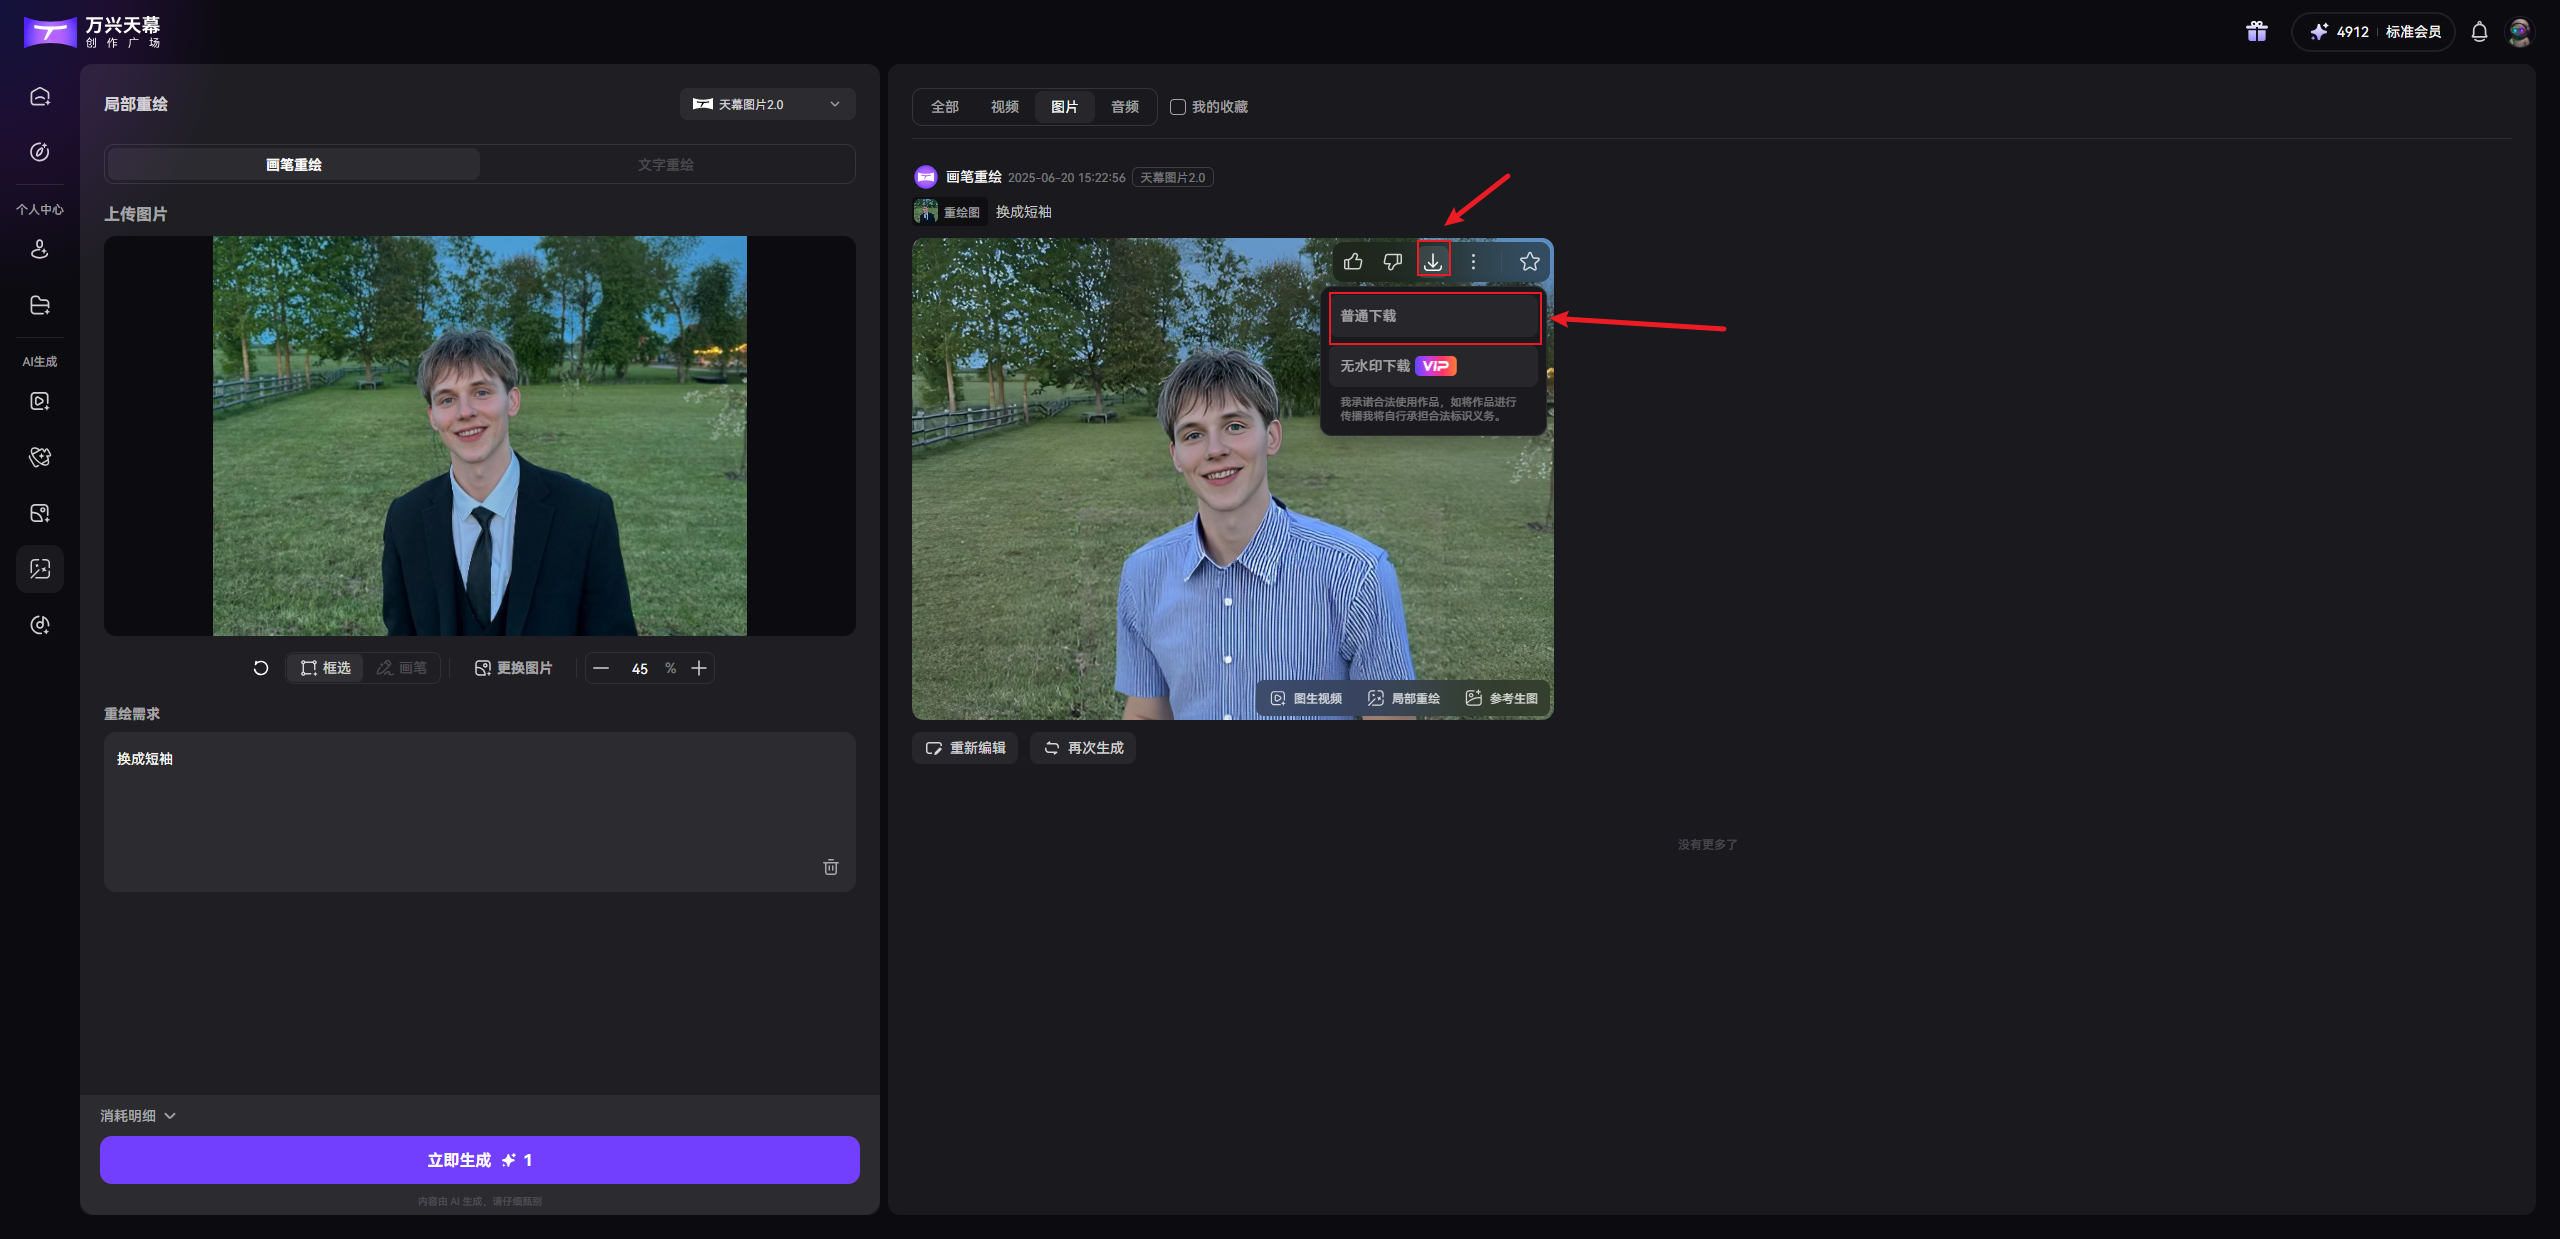
Task: Increase zoom with plus button
Action: point(699,668)
